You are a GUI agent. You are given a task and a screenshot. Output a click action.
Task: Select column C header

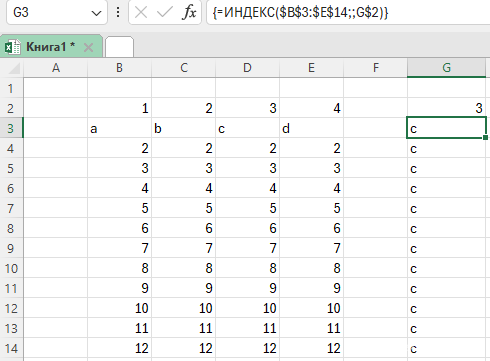[184, 68]
